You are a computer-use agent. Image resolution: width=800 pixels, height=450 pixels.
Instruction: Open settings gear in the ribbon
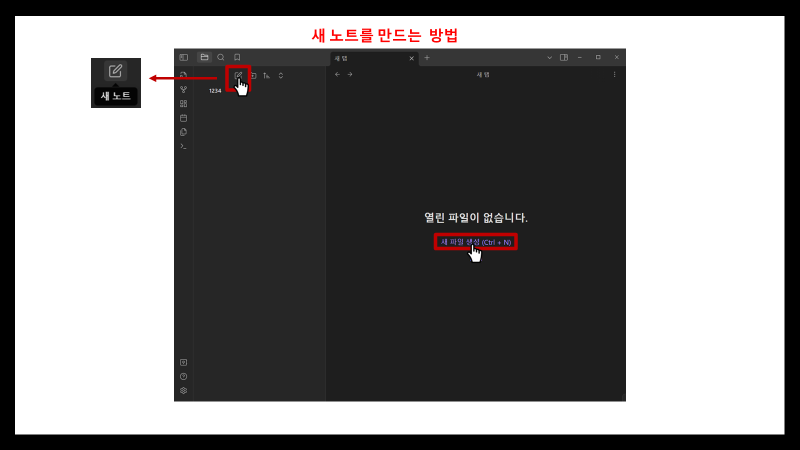coord(184,391)
